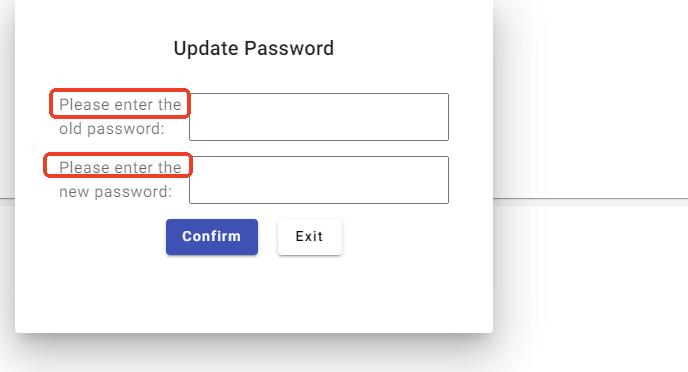This screenshot has height=372, width=688.
Task: Click the red outline around old password label
Action: tap(120, 89)
